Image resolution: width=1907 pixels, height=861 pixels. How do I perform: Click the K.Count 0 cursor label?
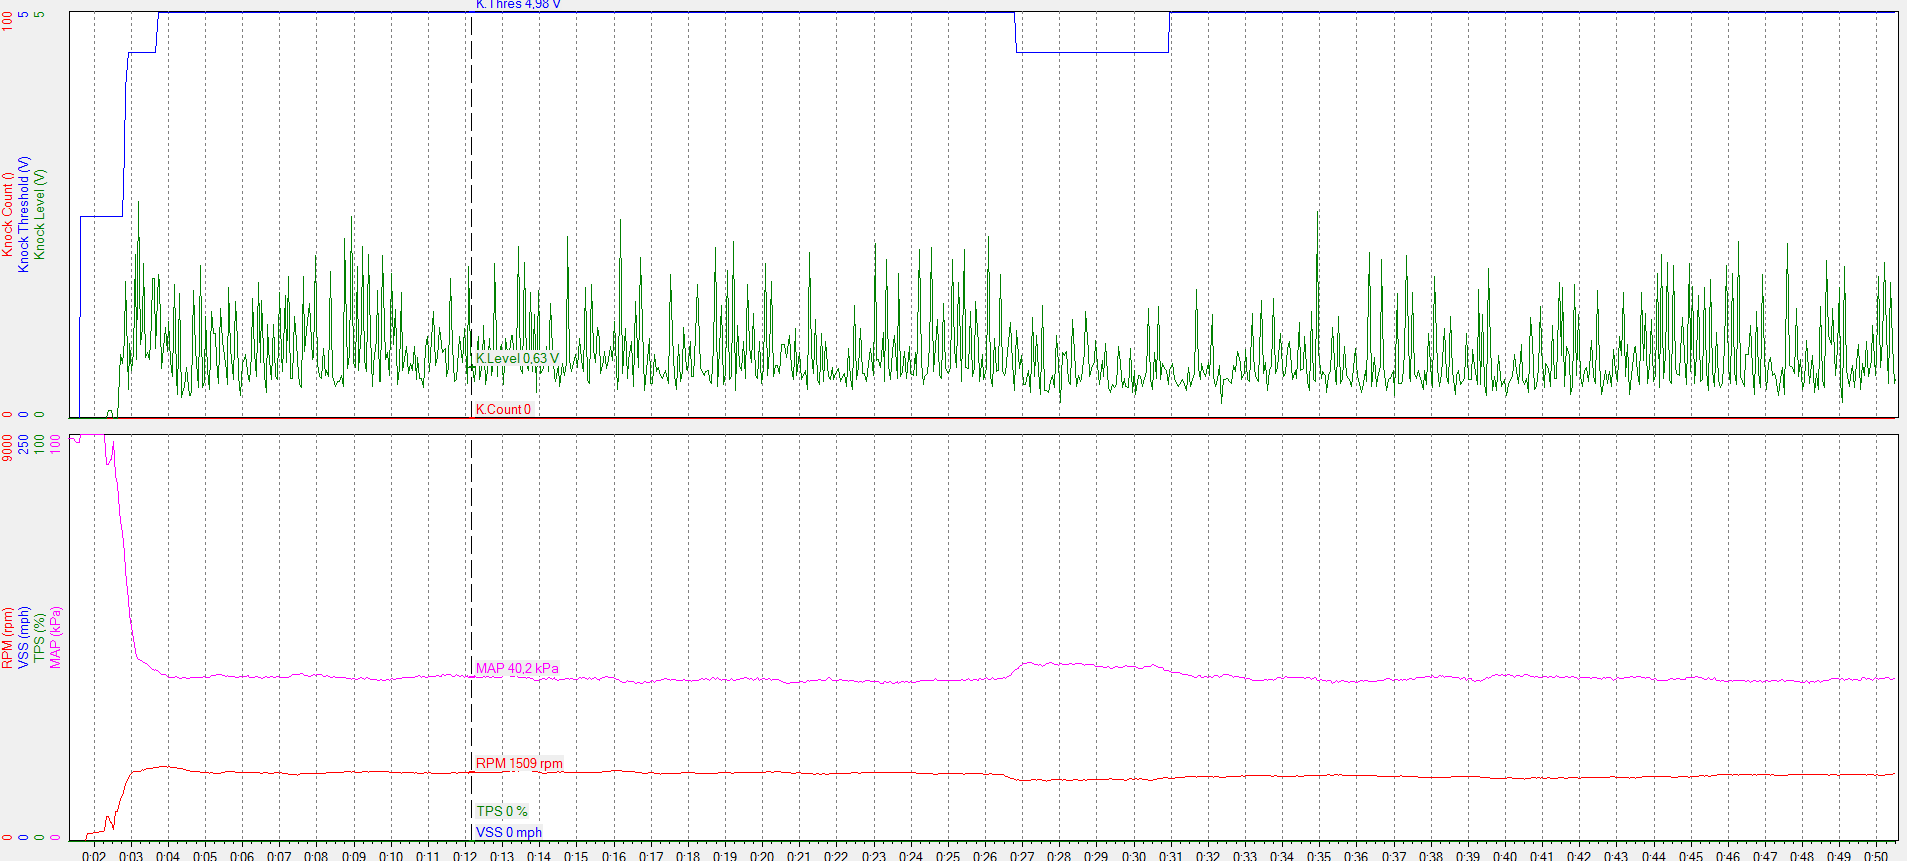pyautogui.click(x=503, y=409)
